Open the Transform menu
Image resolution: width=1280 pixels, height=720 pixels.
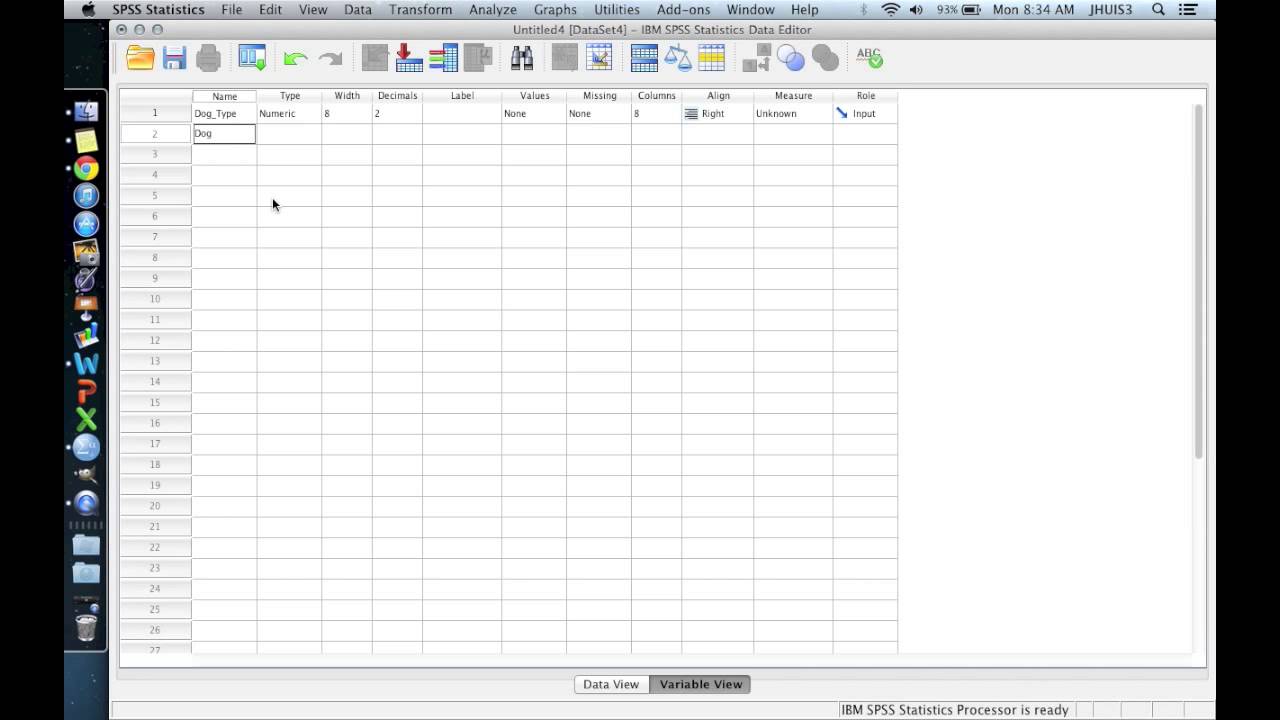pos(420,9)
